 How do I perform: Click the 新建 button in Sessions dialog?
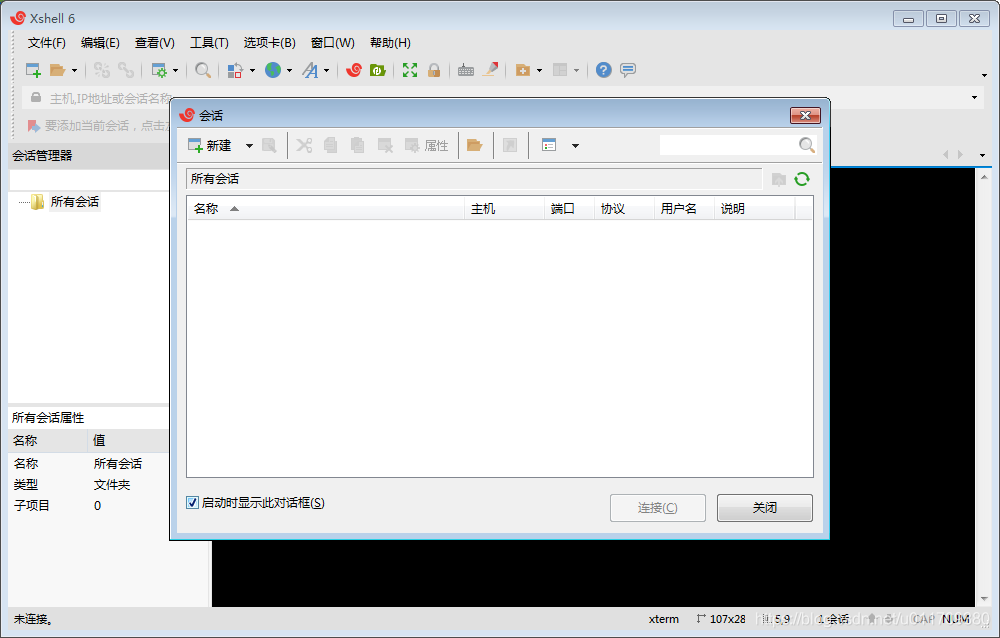tap(210, 145)
